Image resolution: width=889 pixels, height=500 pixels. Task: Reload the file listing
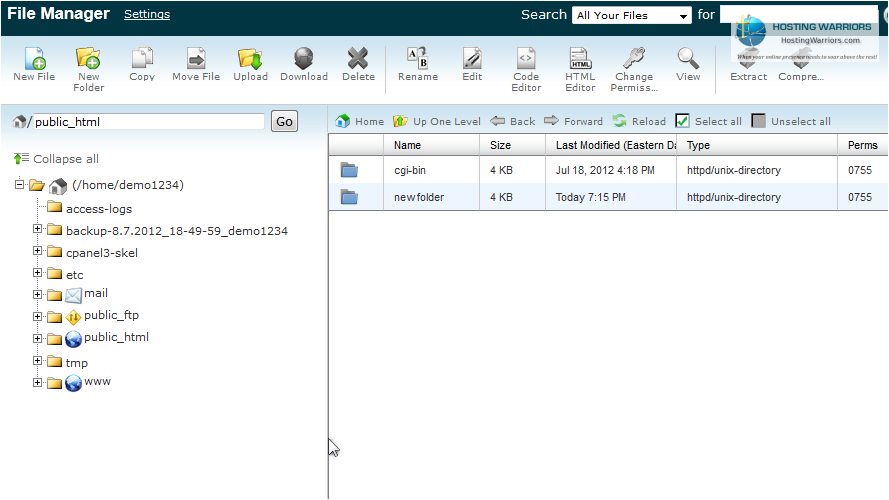[639, 121]
